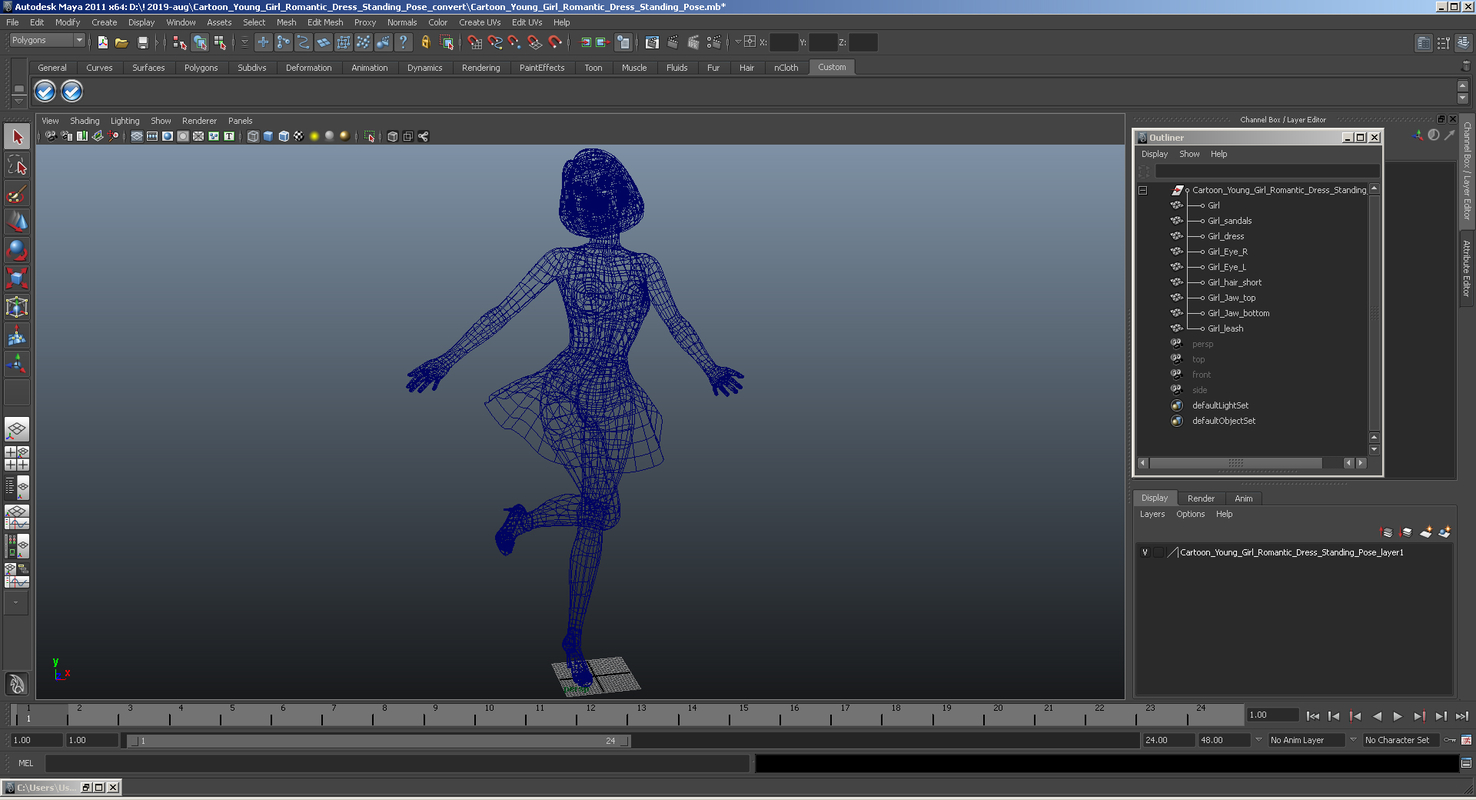The height and width of the screenshot is (800, 1476).
Task: Click frame 12 on the timeline slider
Action: click(591, 716)
